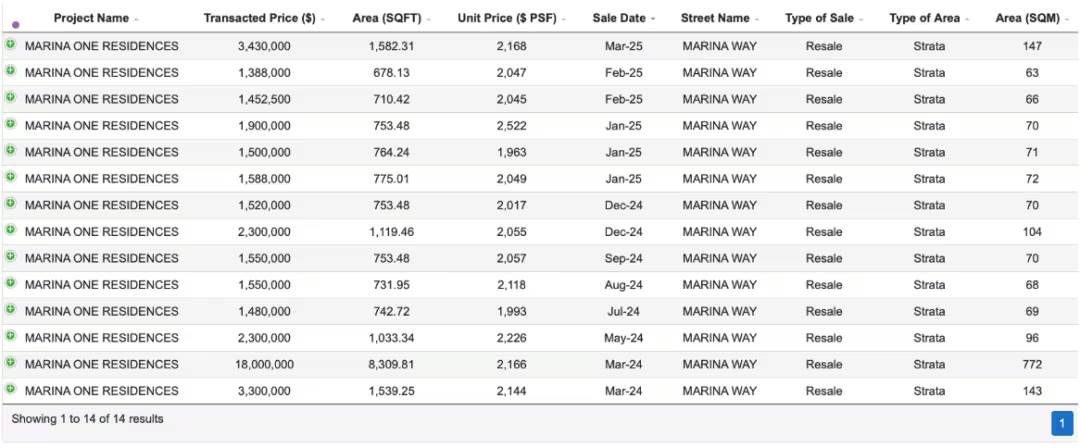This screenshot has height=448, width=1080.
Task: Sort by Area (SQFT) column header
Action: 387,18
